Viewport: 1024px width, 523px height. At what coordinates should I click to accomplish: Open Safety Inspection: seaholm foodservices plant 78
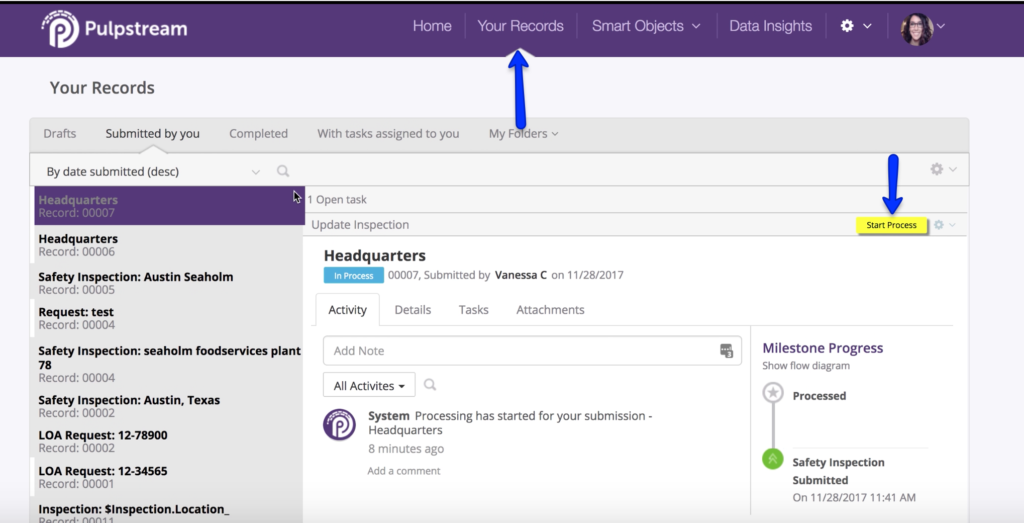[169, 364]
